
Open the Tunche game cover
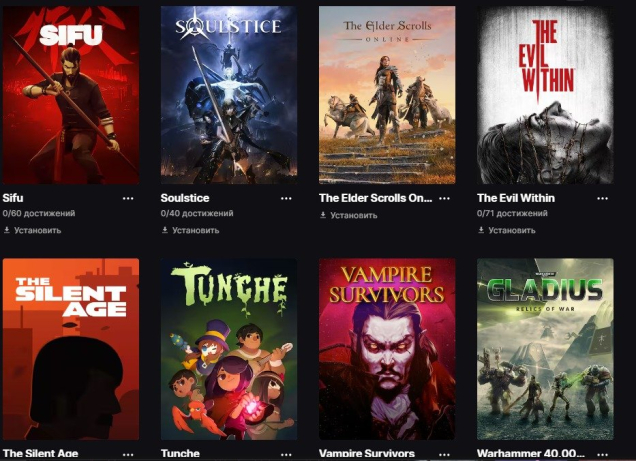(229, 349)
